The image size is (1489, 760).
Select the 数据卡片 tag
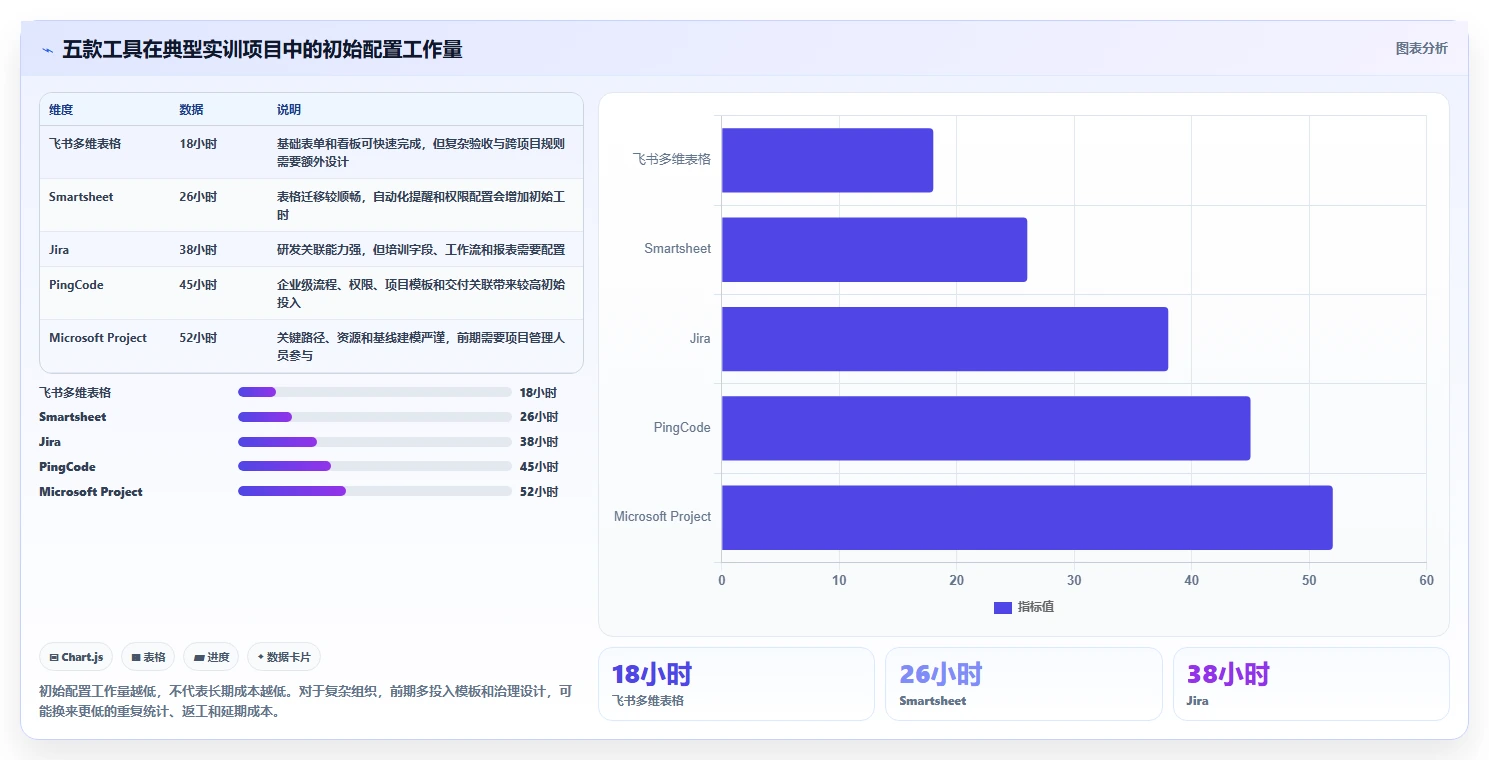click(x=284, y=657)
